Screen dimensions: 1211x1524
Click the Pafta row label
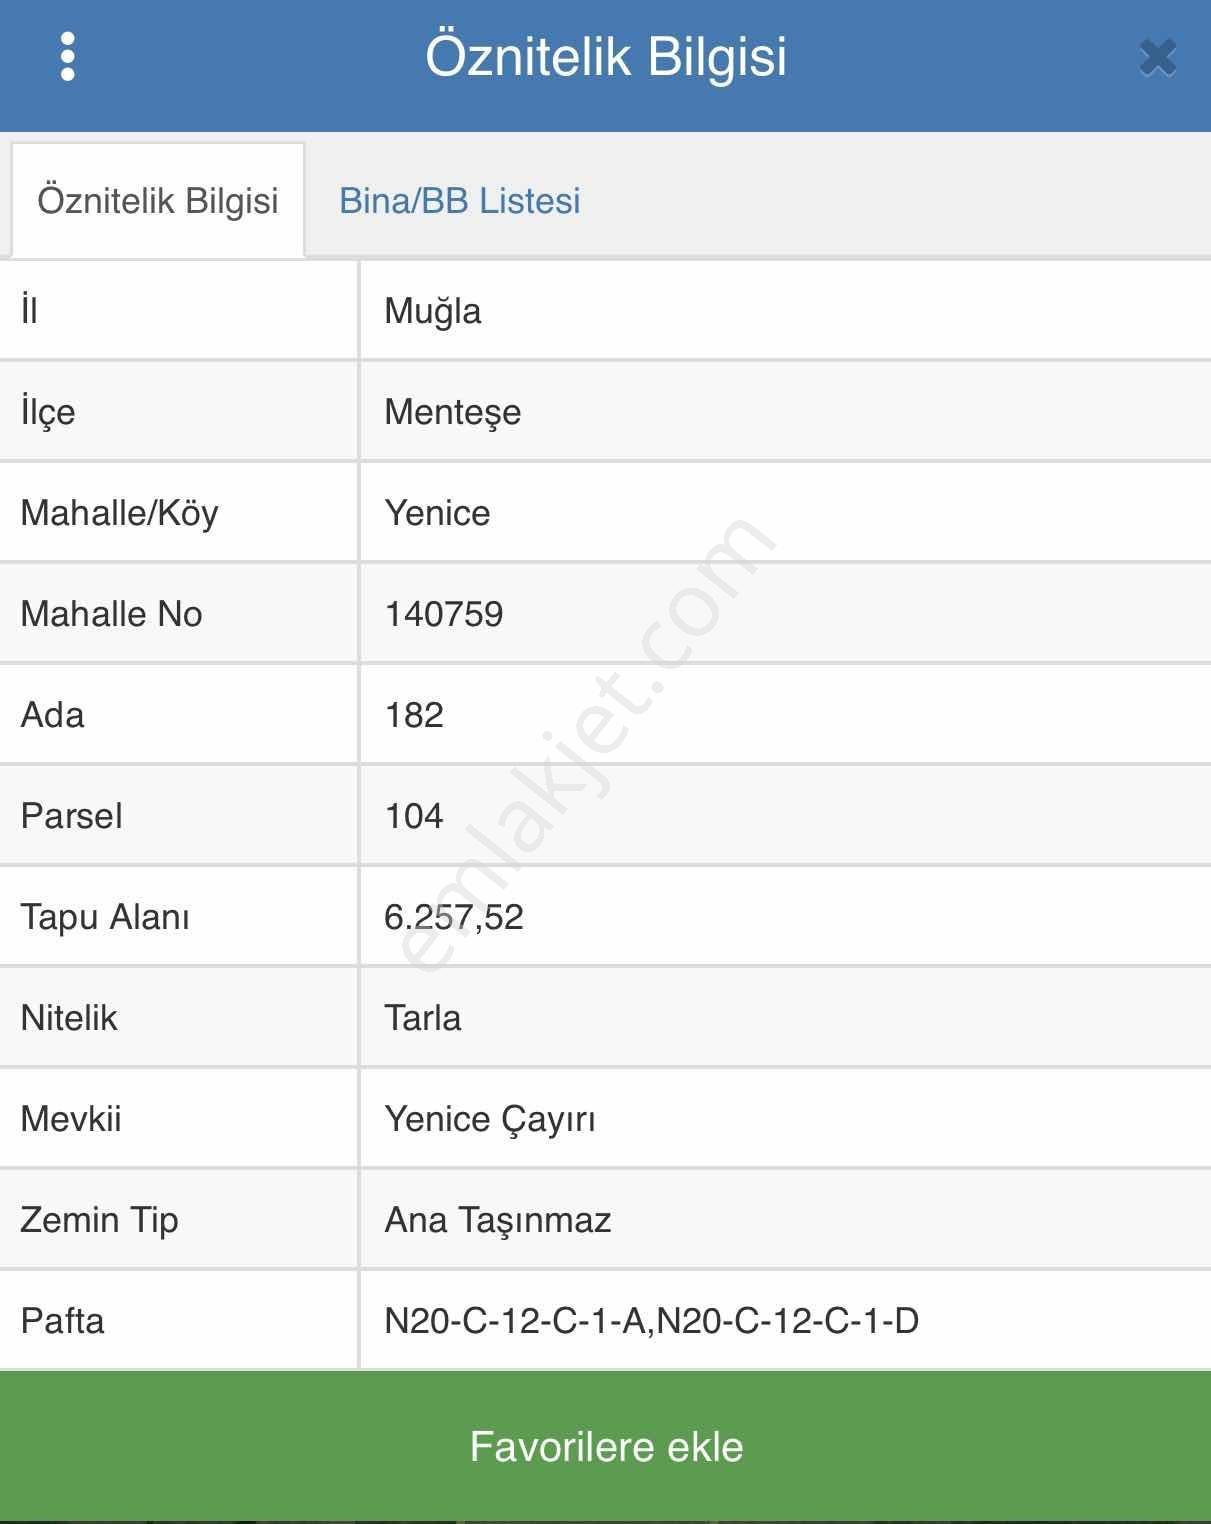(x=63, y=1321)
